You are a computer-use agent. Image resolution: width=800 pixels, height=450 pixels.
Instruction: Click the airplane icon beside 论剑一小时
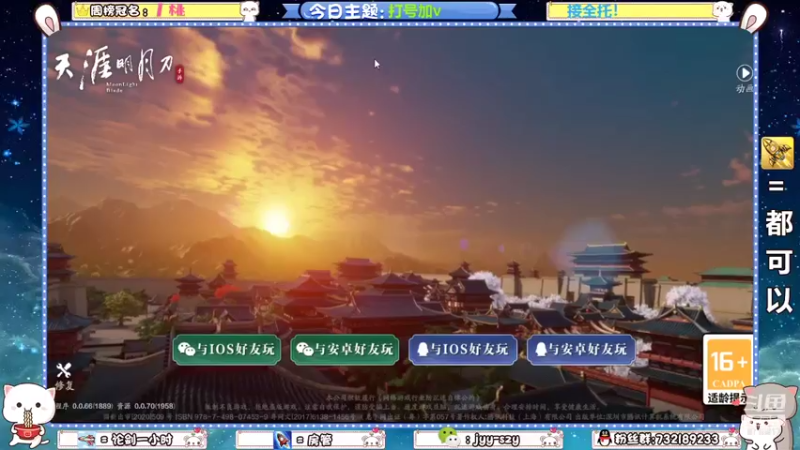tap(86, 439)
